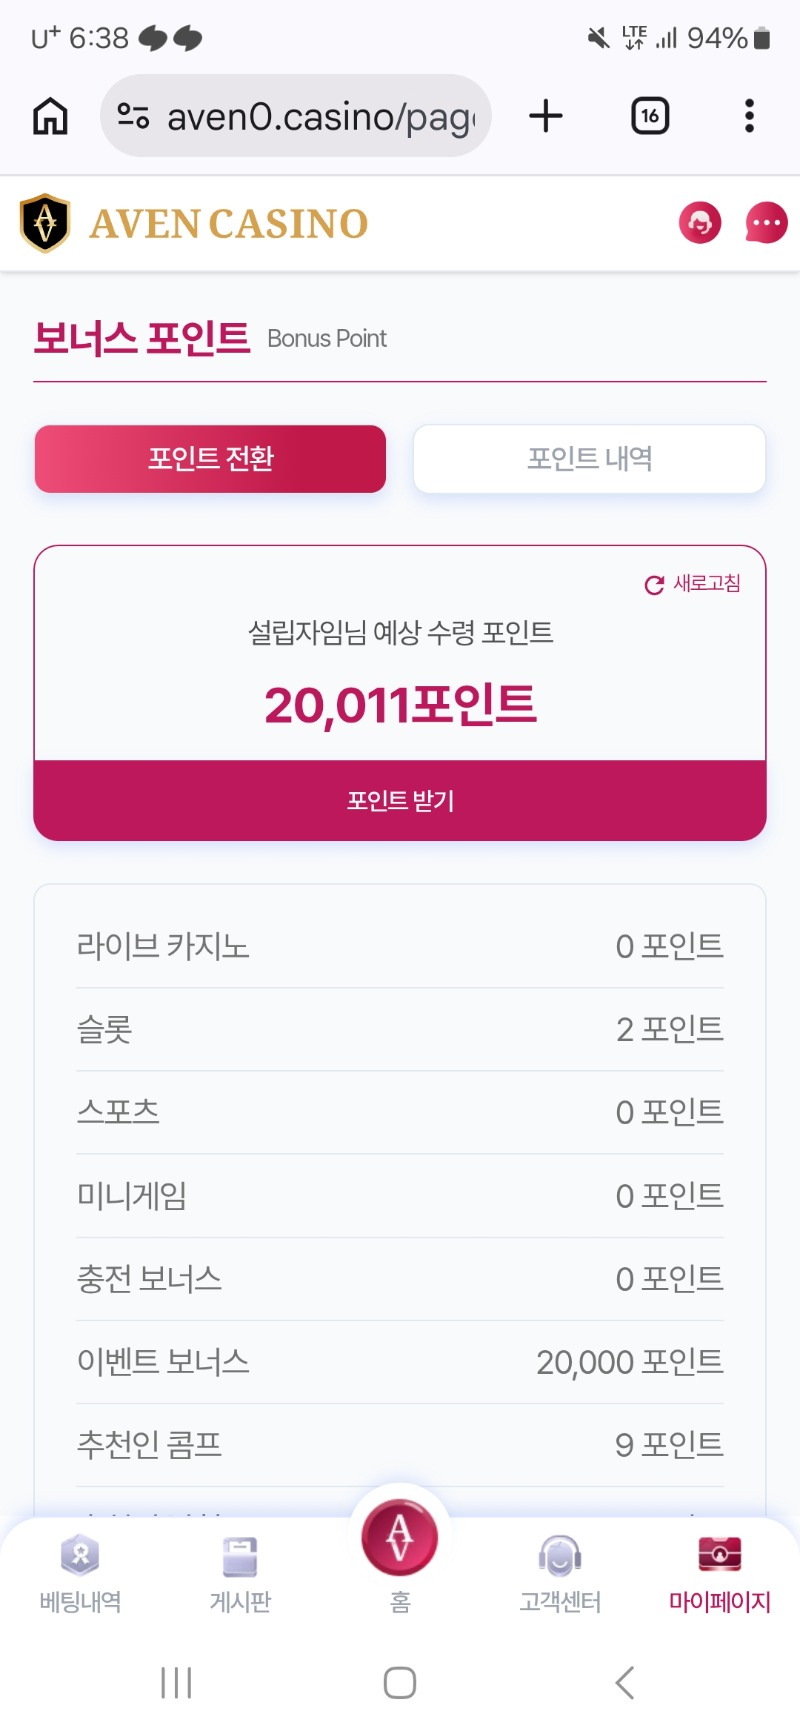Open a new browser tab

coord(546,116)
